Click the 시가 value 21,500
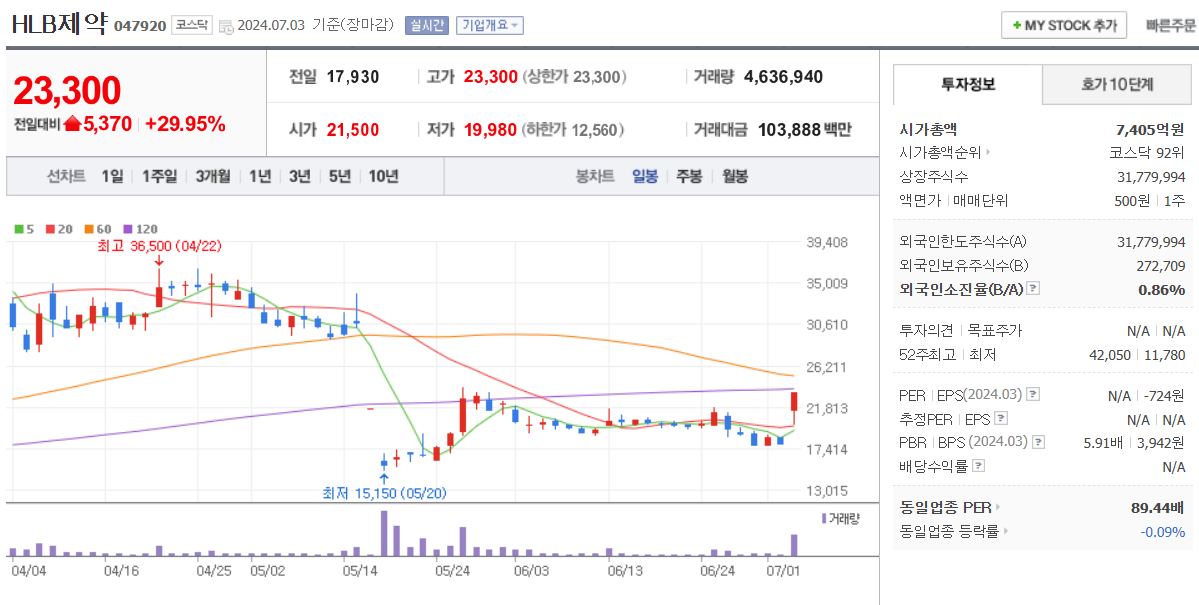 353,129
